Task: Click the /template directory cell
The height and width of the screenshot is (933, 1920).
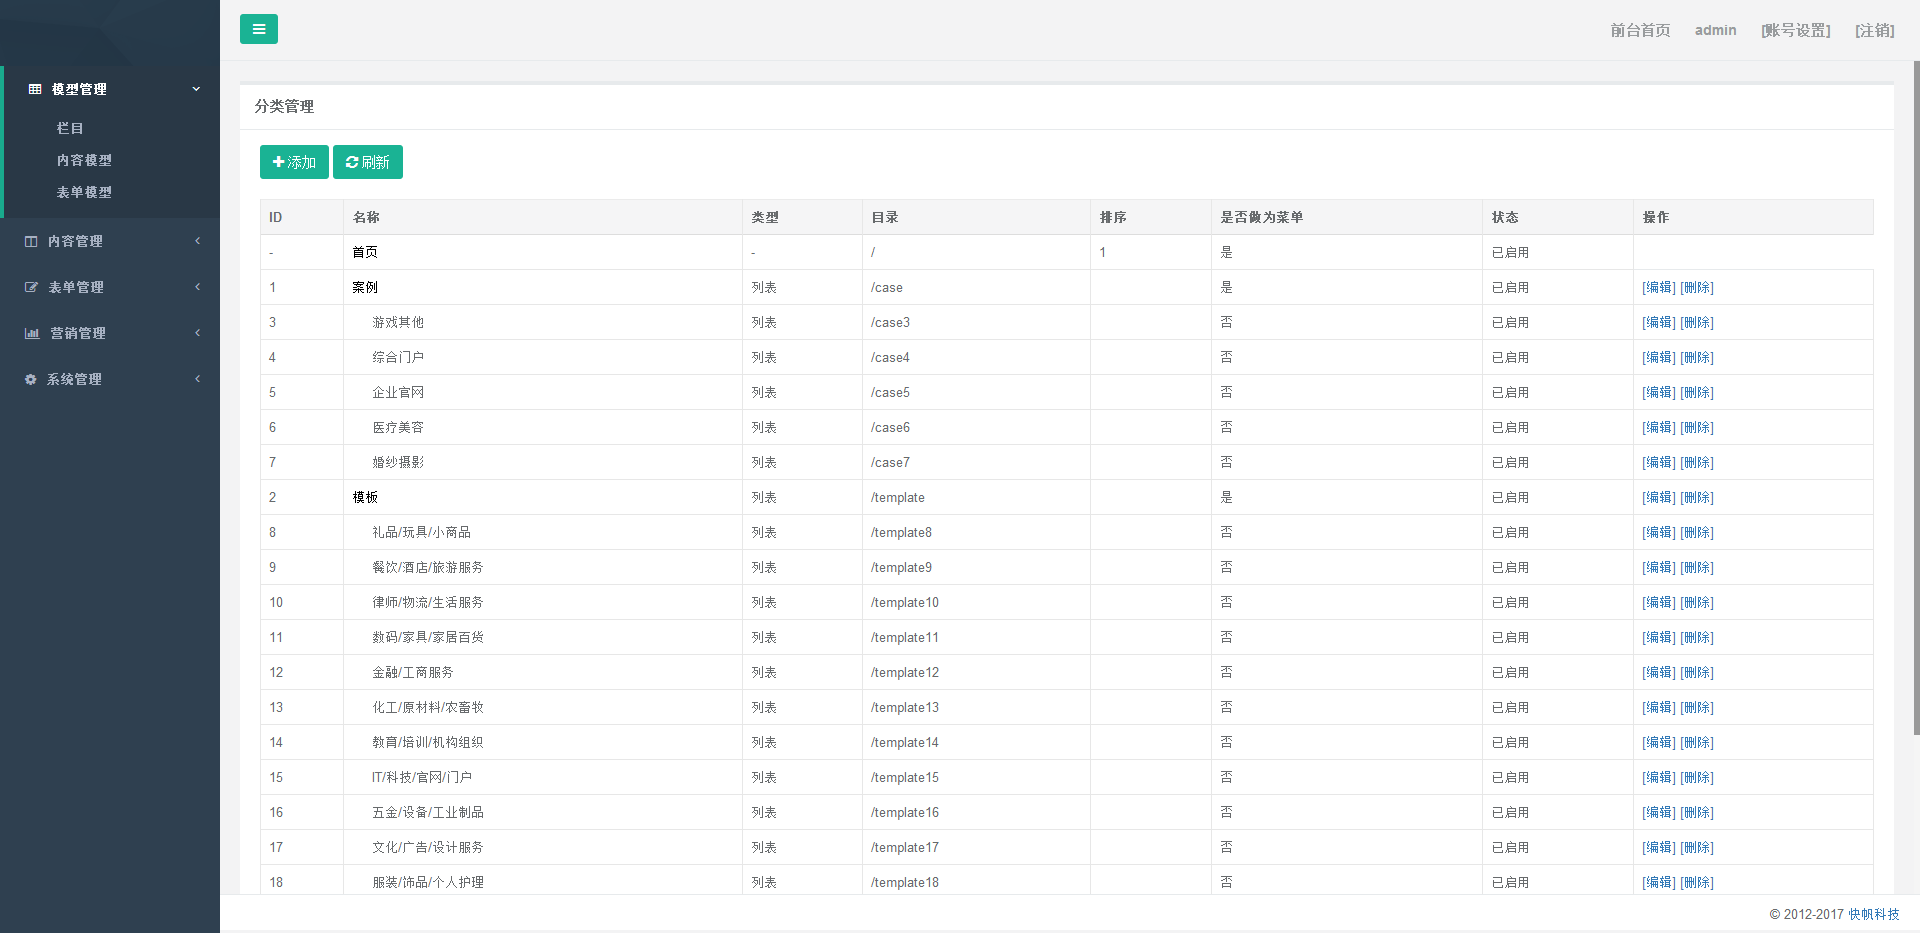Action: (x=977, y=497)
